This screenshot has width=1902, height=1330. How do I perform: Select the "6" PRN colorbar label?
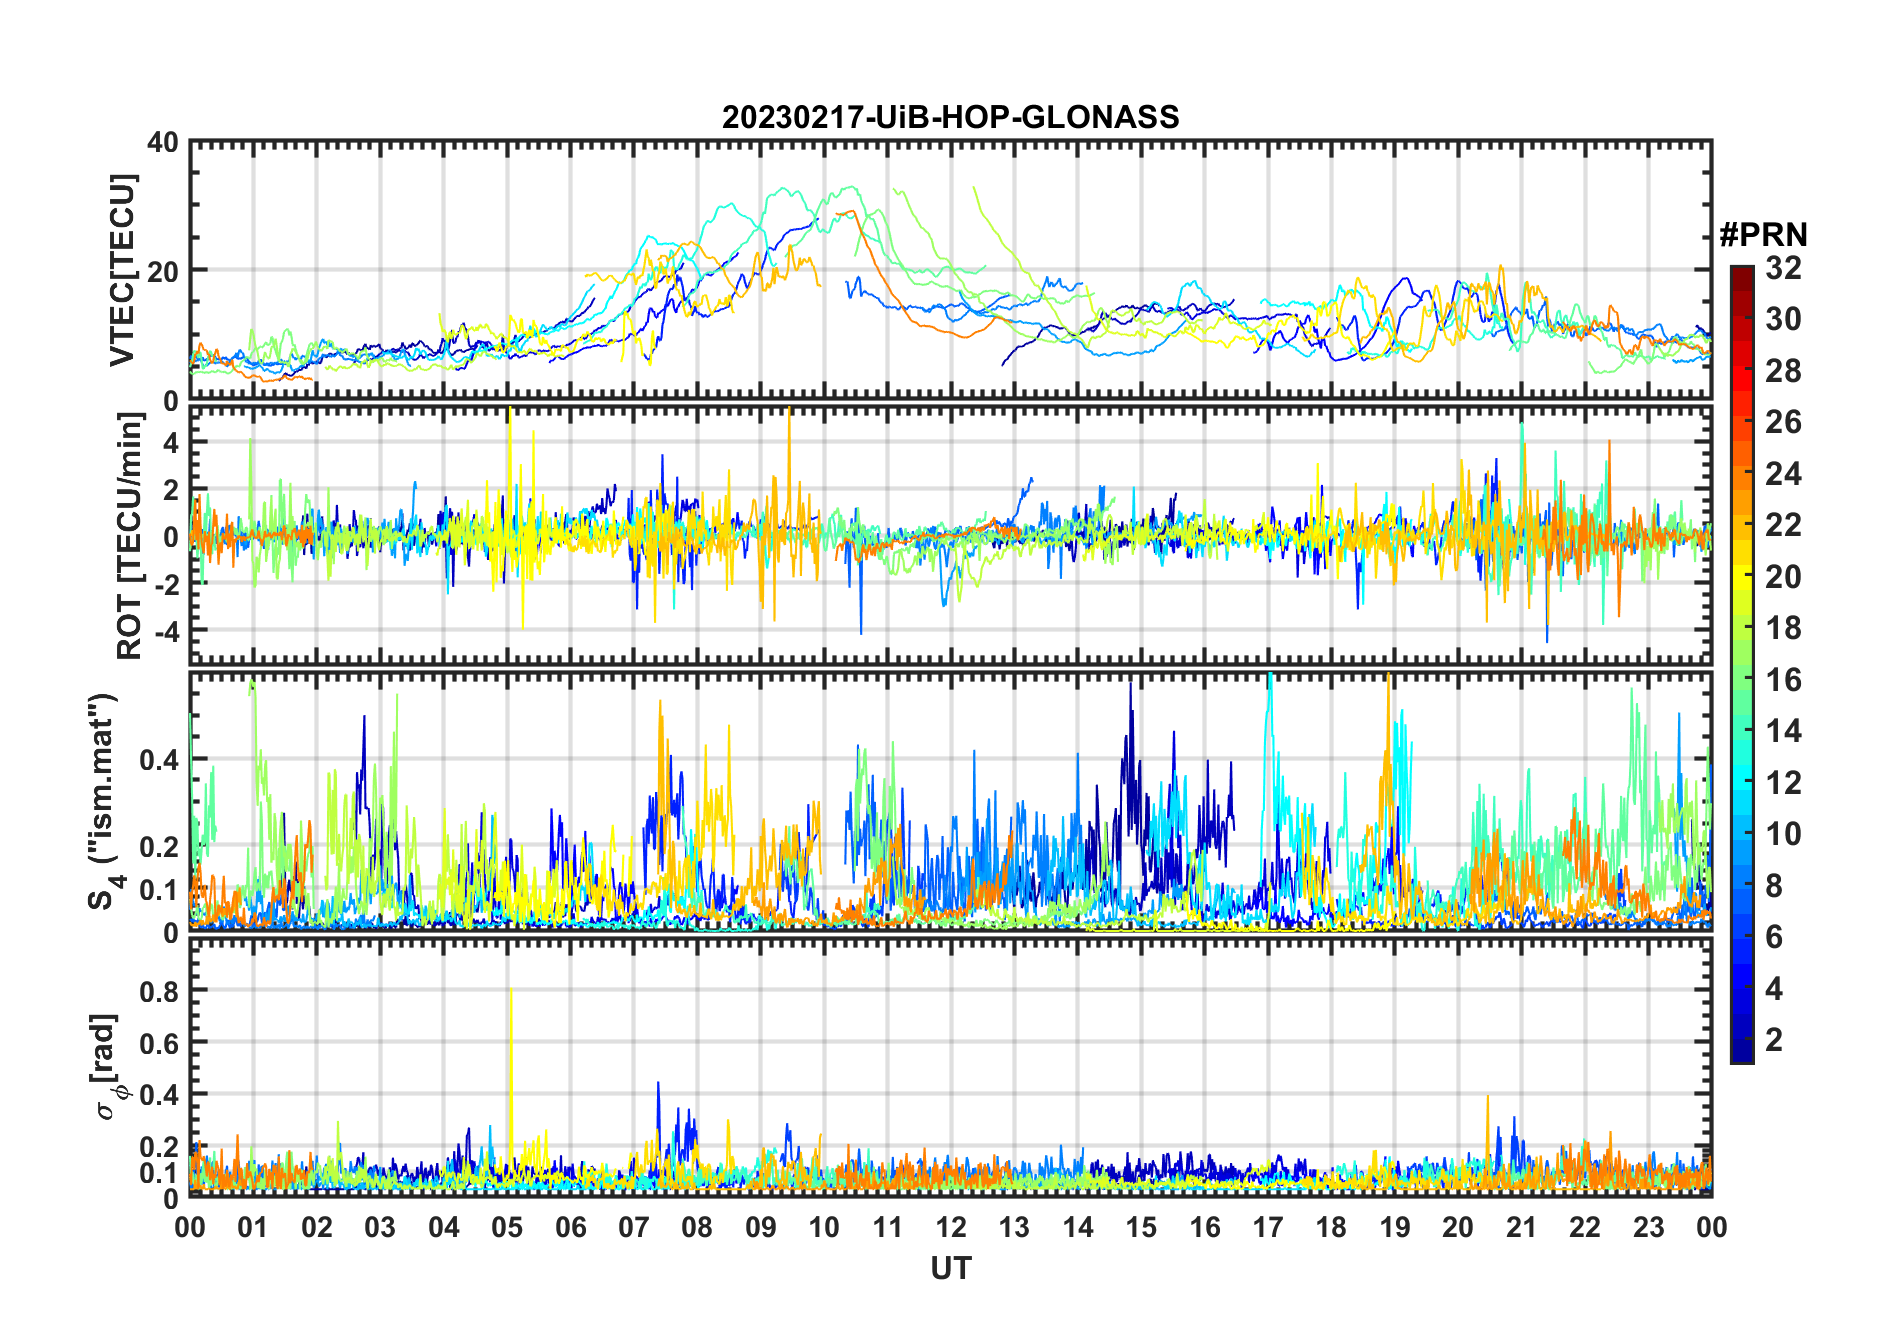pyautogui.click(x=1774, y=937)
